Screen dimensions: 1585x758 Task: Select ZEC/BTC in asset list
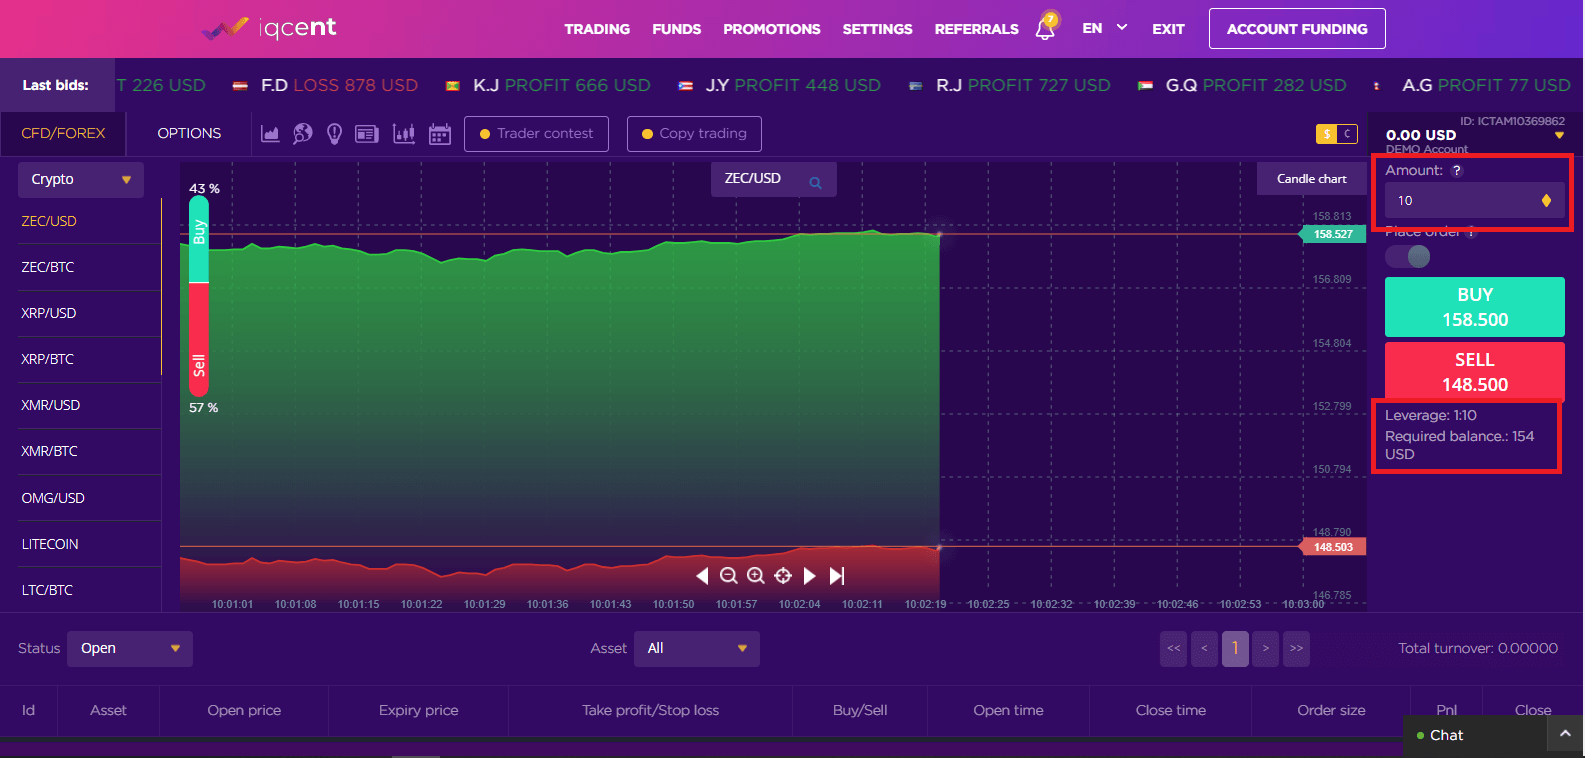(89, 267)
